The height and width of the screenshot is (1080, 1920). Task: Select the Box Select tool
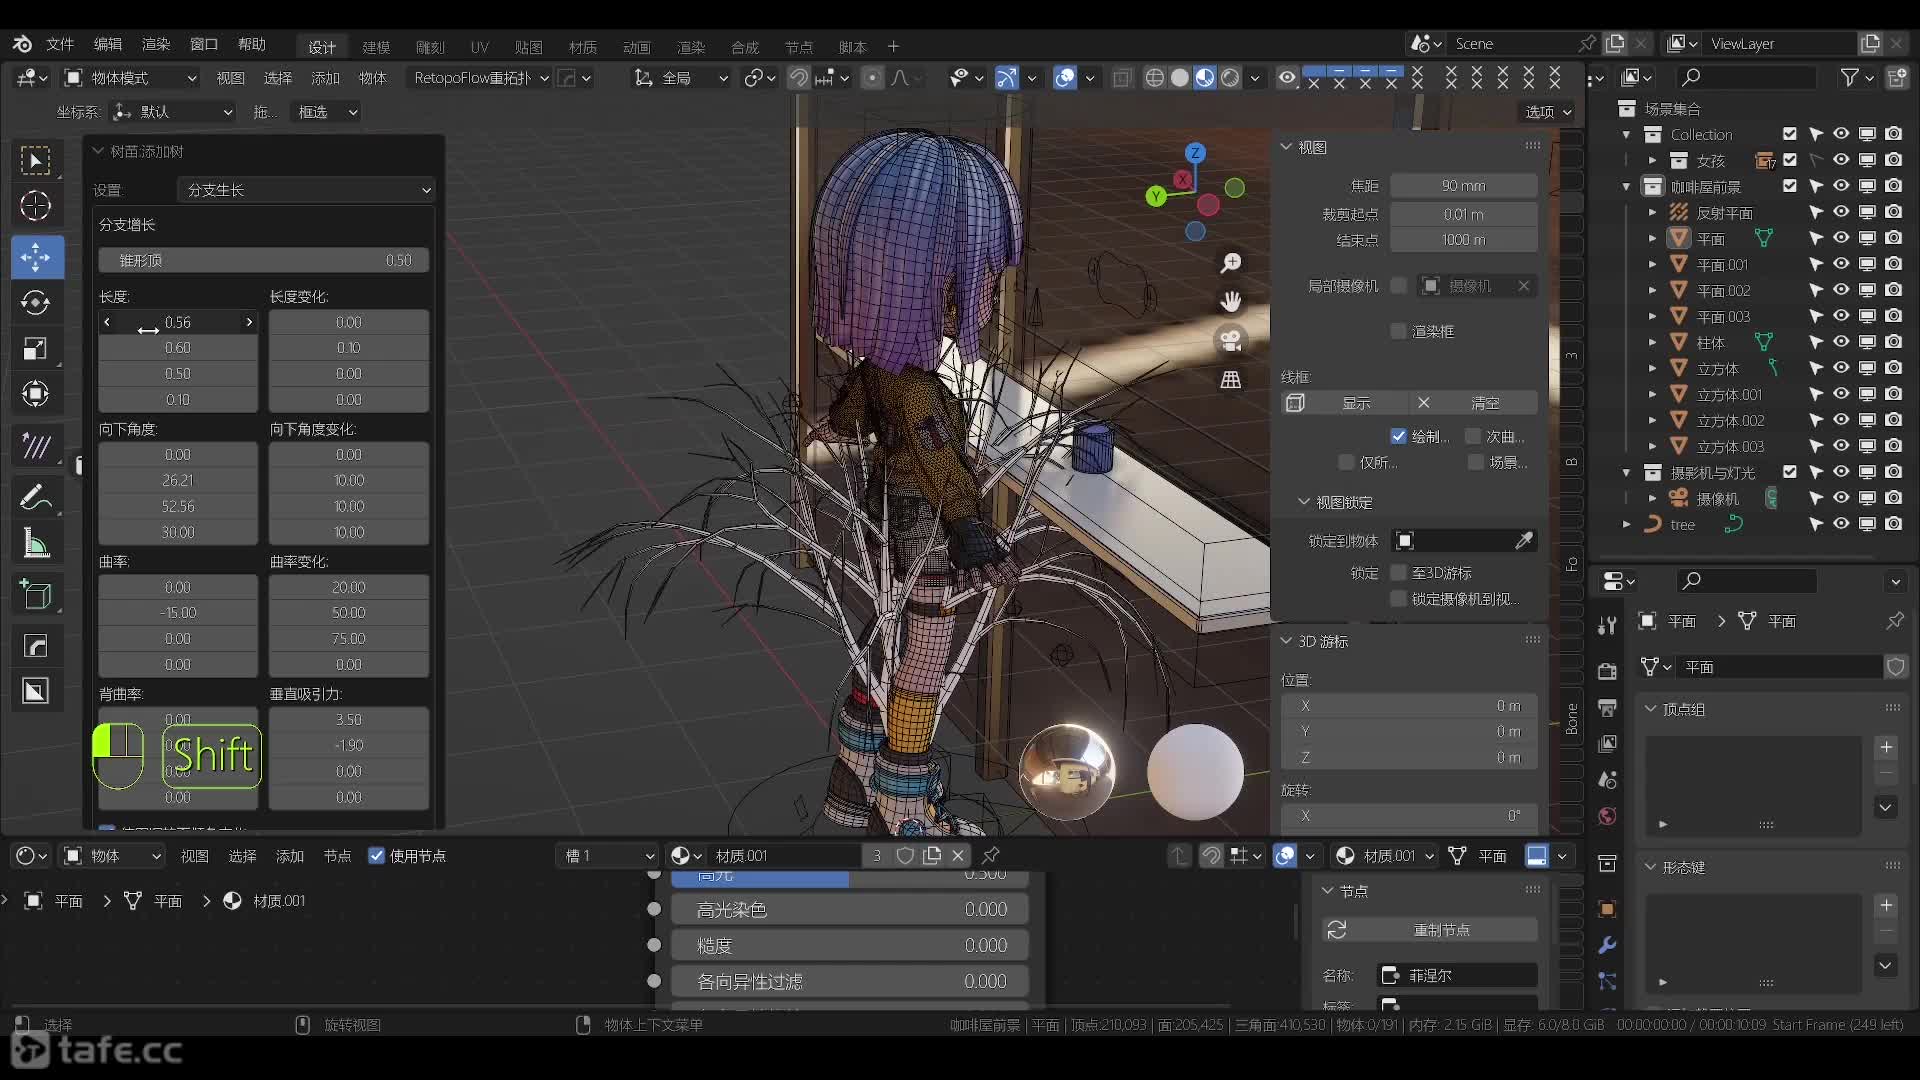coord(36,160)
